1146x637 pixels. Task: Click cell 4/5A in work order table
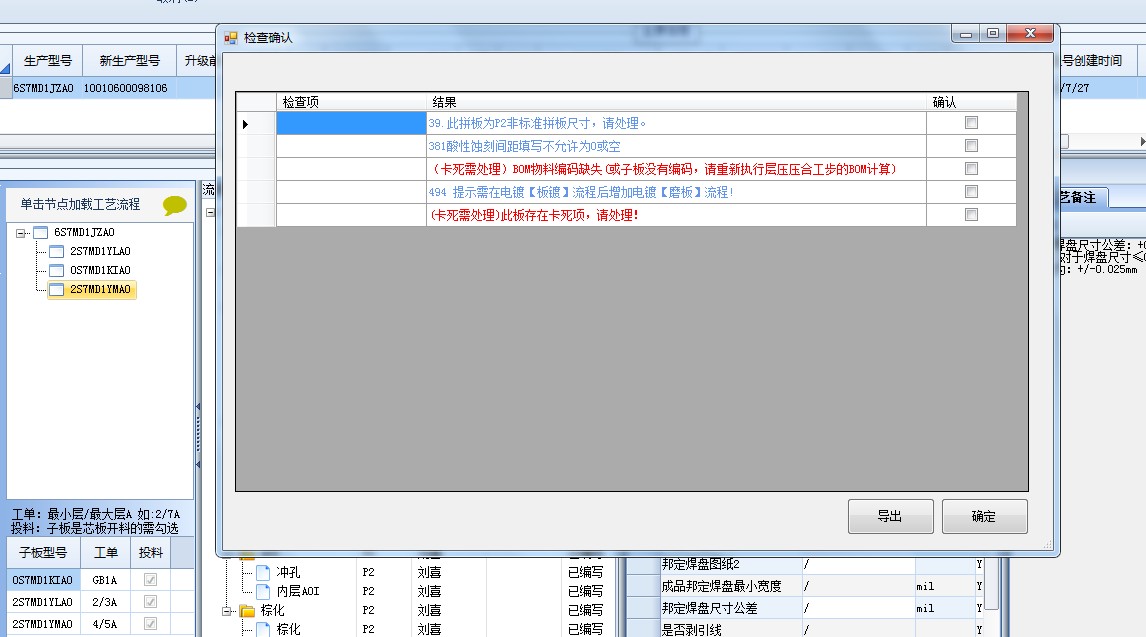105,624
